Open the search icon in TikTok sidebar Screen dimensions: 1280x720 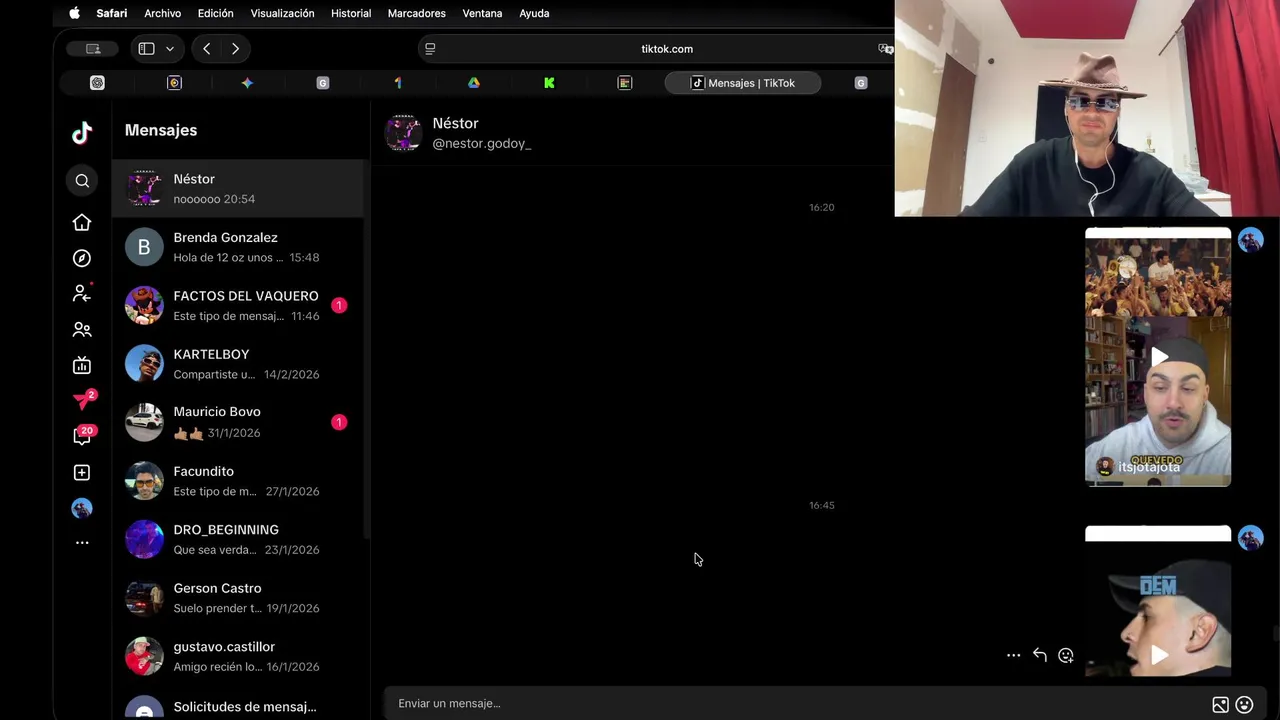click(82, 181)
